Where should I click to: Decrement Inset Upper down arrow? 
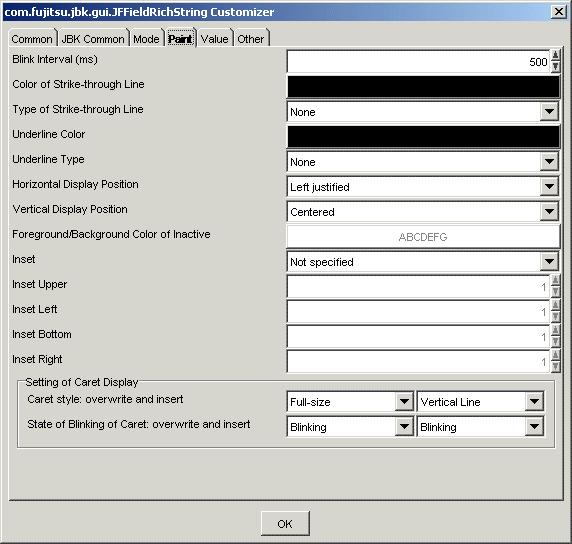(x=555, y=292)
